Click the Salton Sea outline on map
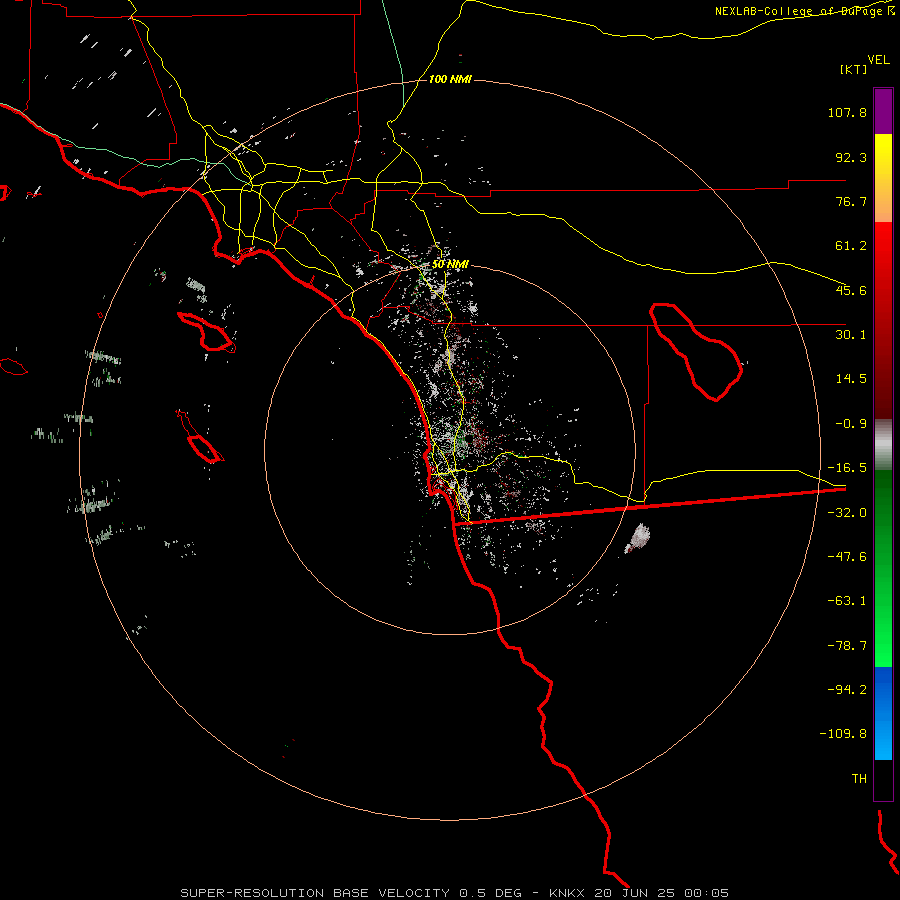 pyautogui.click(x=696, y=352)
